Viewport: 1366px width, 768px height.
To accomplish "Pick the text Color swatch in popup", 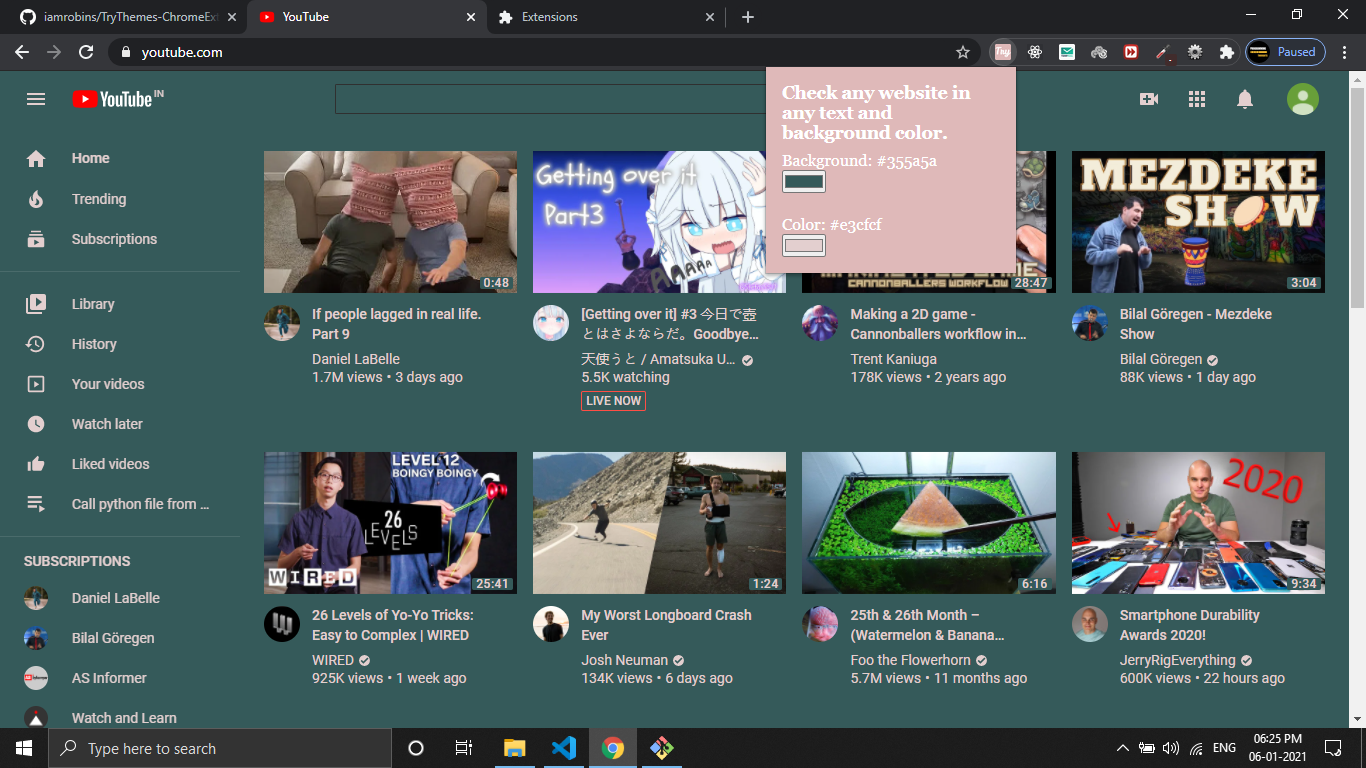I will [804, 246].
